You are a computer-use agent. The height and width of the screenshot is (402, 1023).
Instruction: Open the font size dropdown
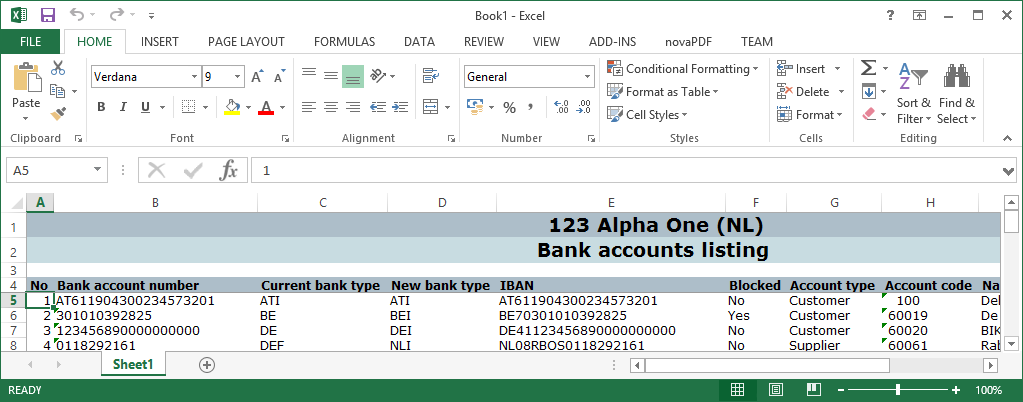(x=238, y=76)
